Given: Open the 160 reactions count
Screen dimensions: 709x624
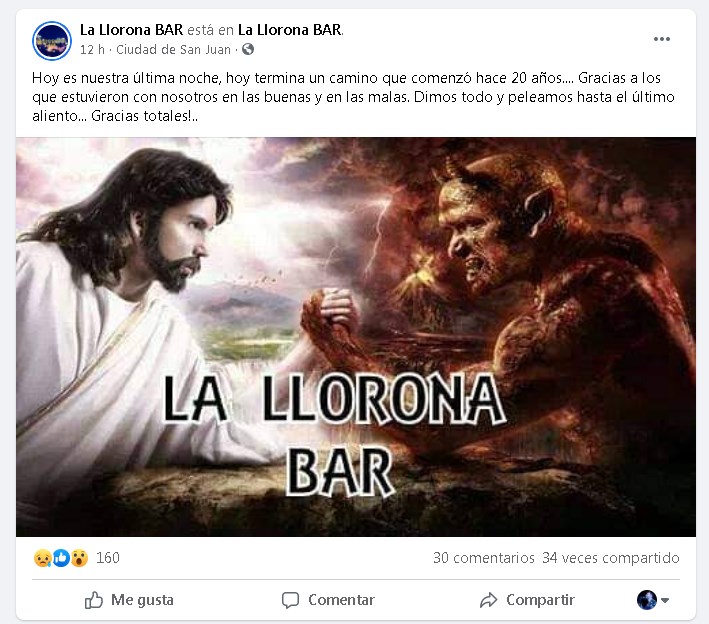Looking at the screenshot, I should [x=108, y=558].
